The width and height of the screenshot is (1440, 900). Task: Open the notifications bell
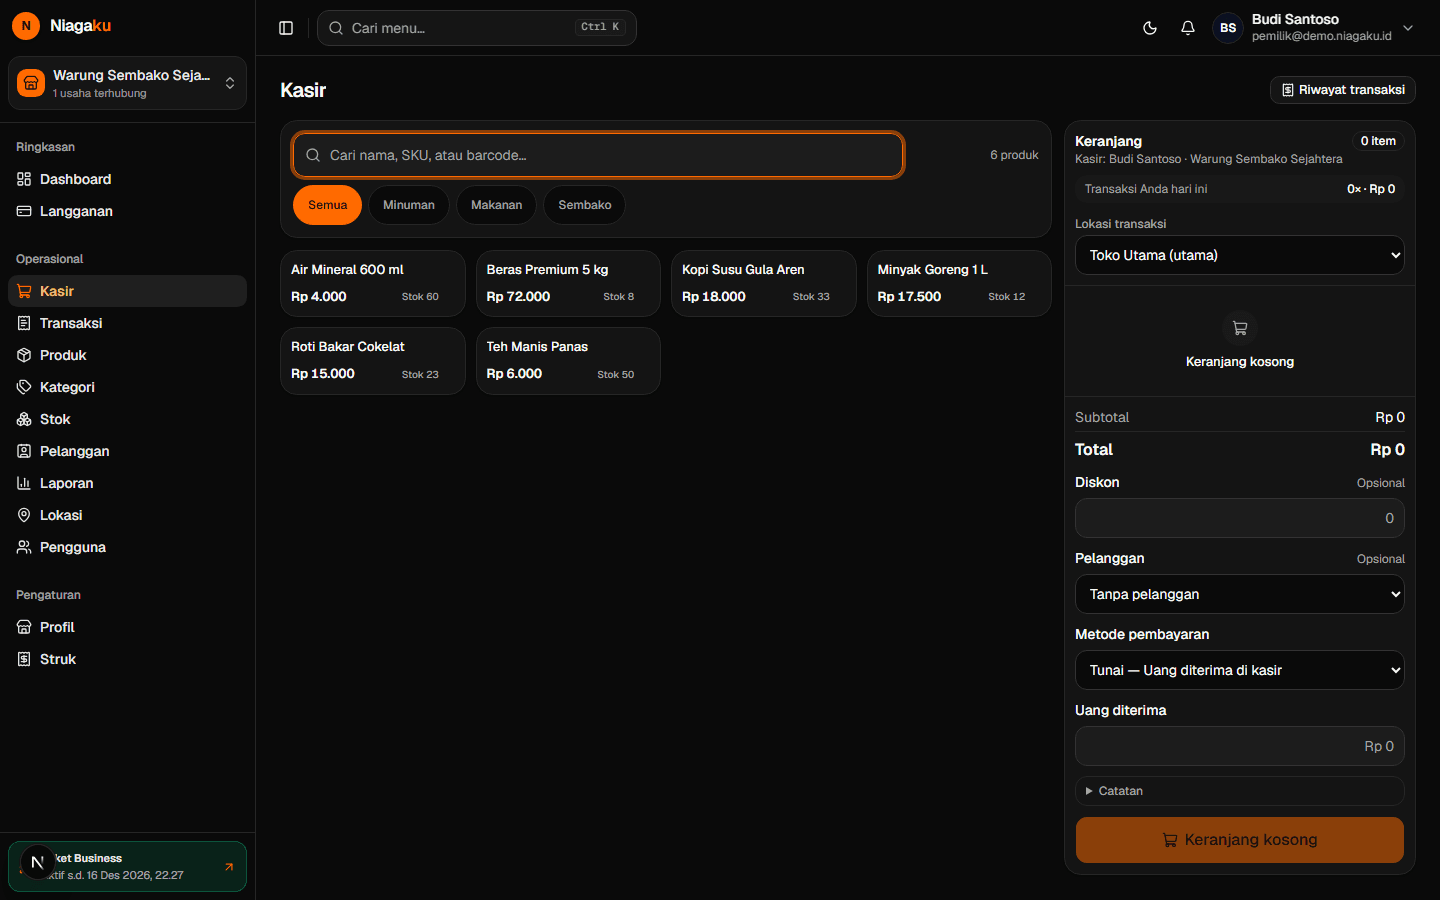(1188, 28)
